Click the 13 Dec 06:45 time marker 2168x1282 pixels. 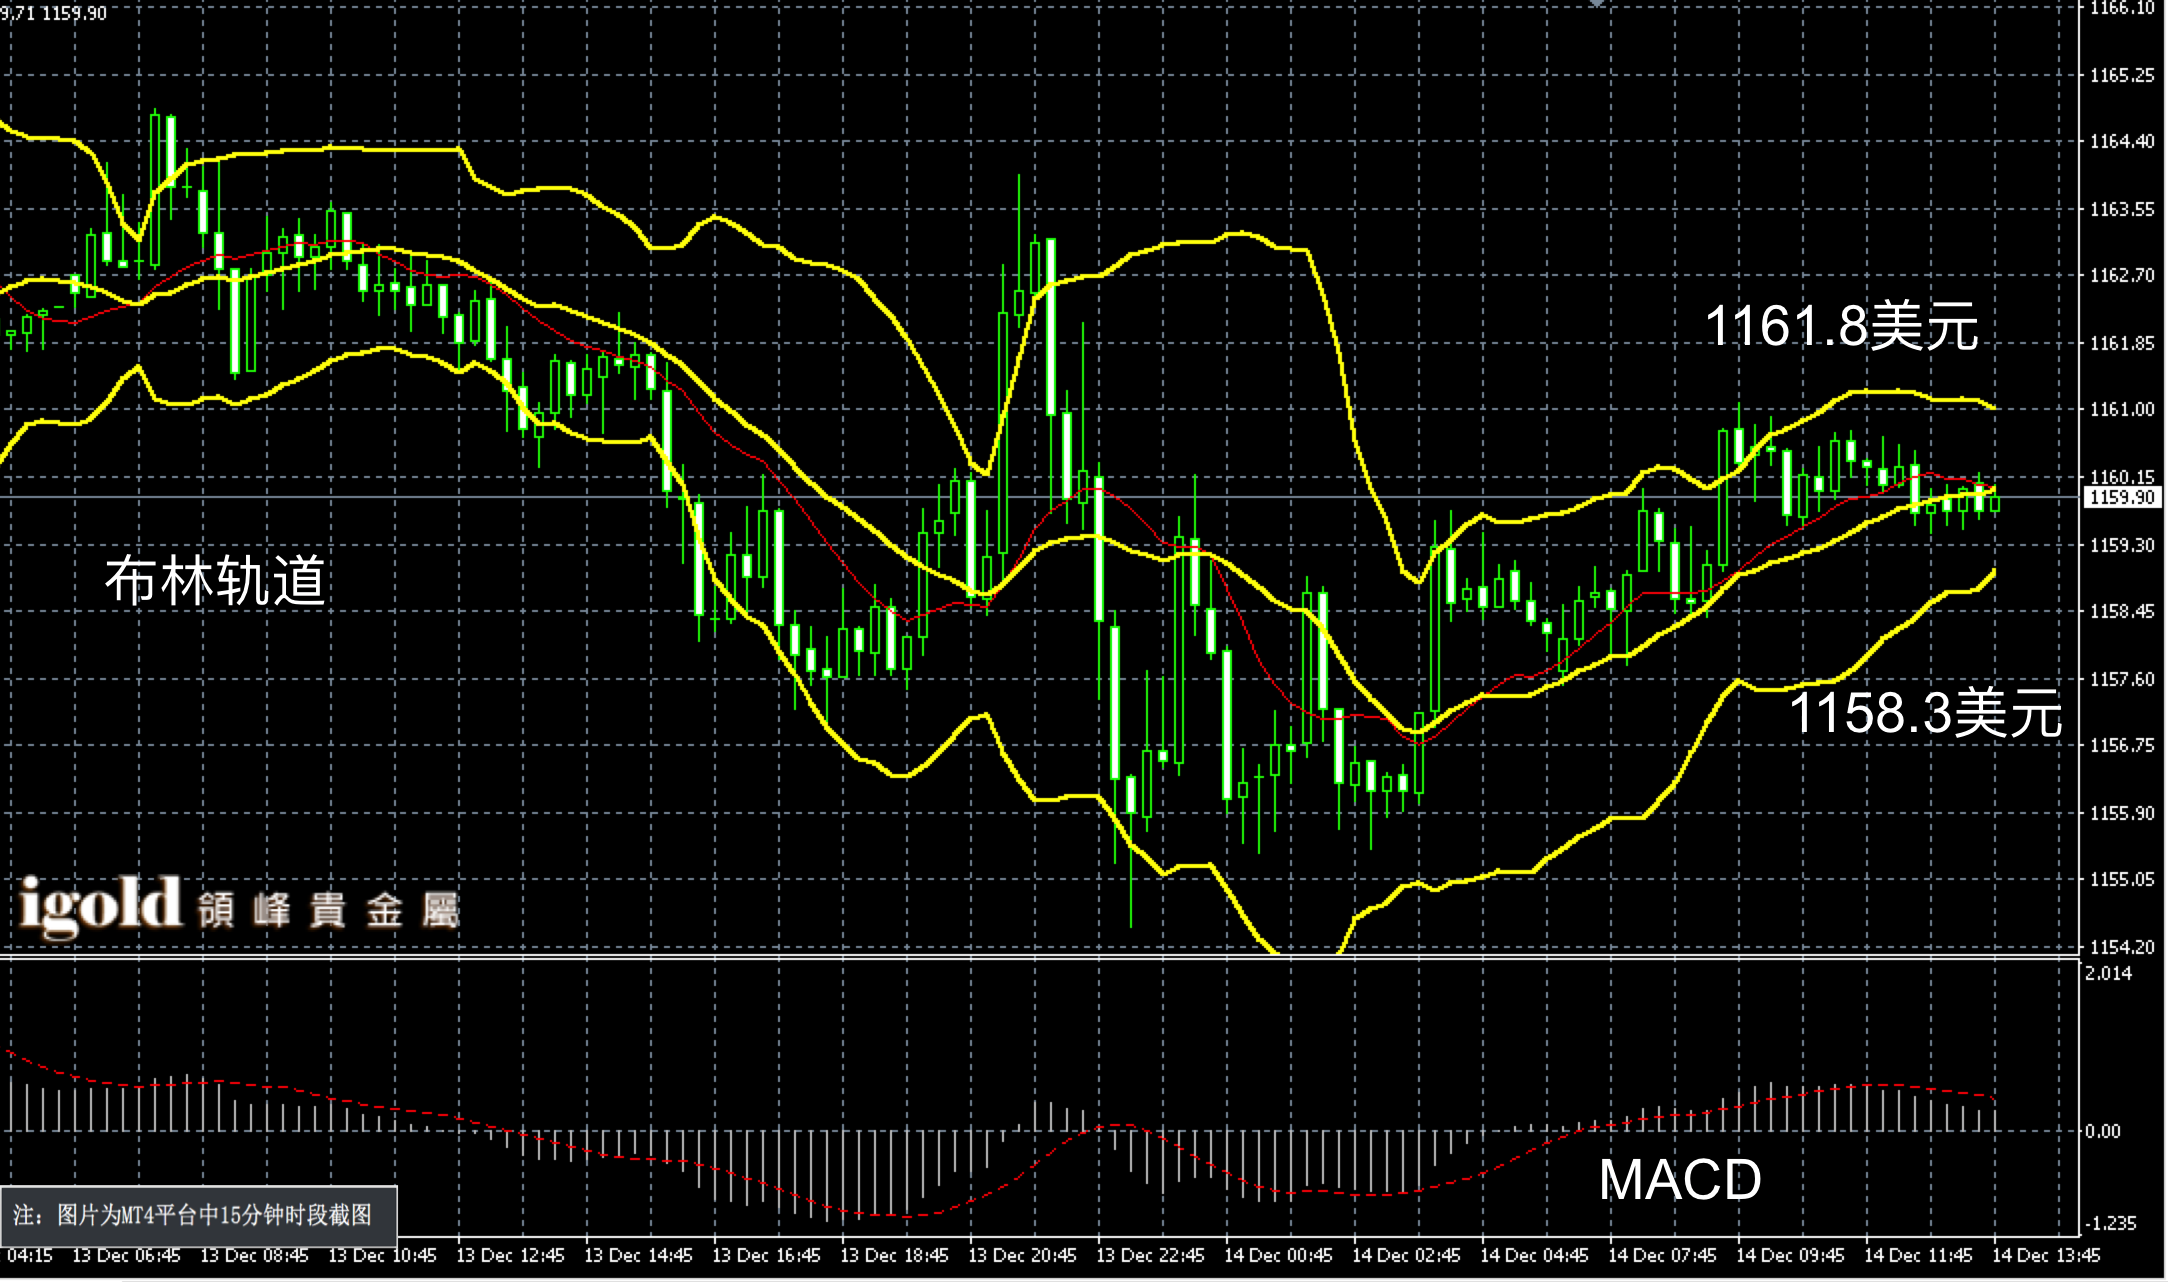126,1255
